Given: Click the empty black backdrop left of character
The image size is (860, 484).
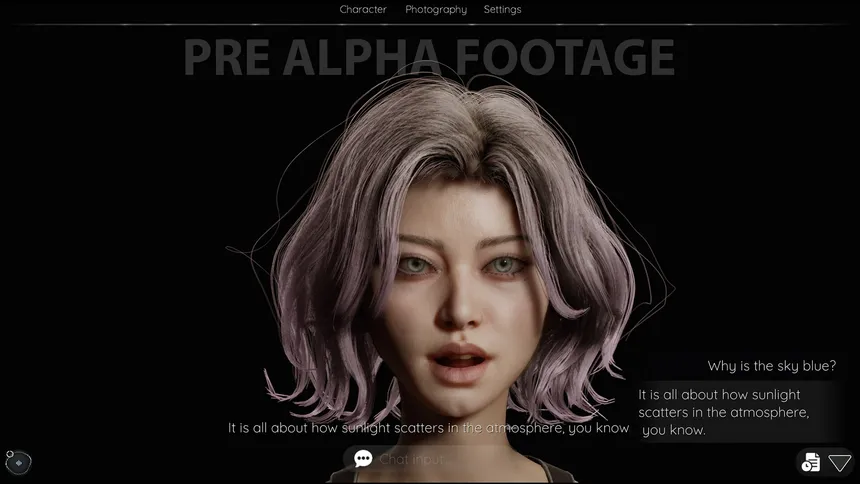Looking at the screenshot, I should 120,250.
